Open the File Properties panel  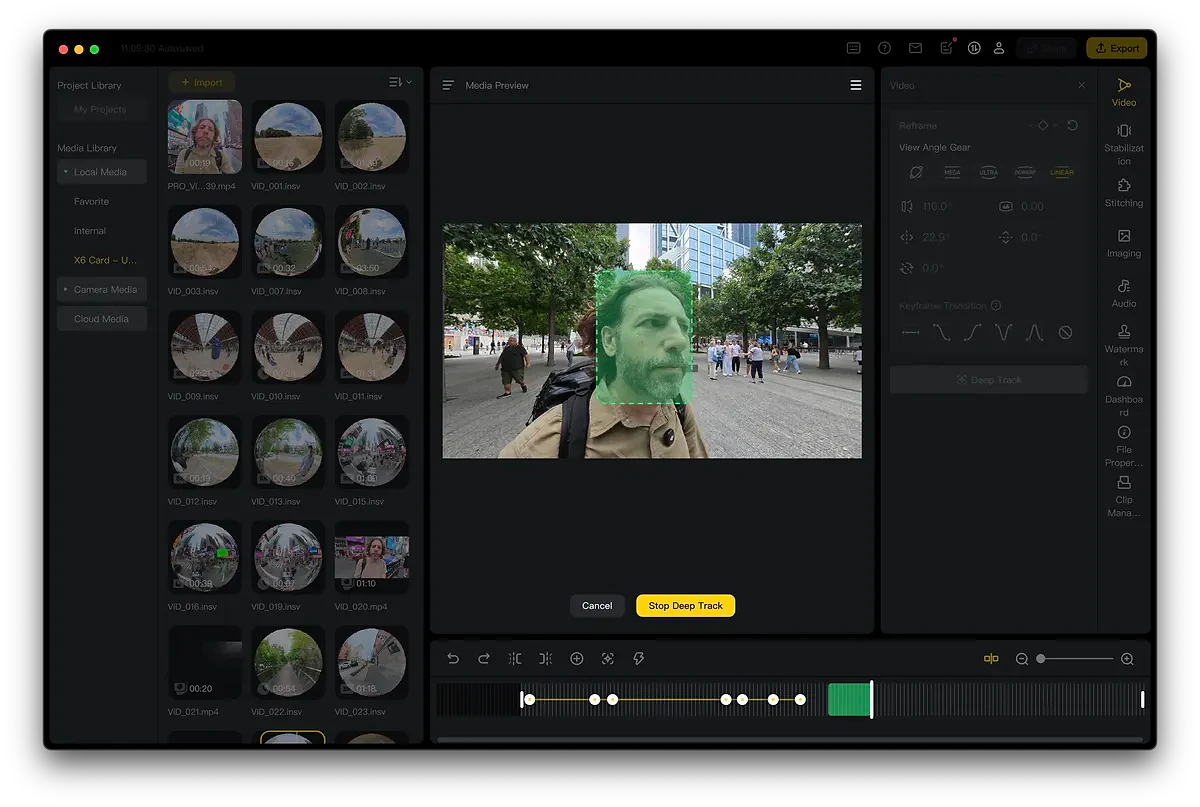point(1124,446)
